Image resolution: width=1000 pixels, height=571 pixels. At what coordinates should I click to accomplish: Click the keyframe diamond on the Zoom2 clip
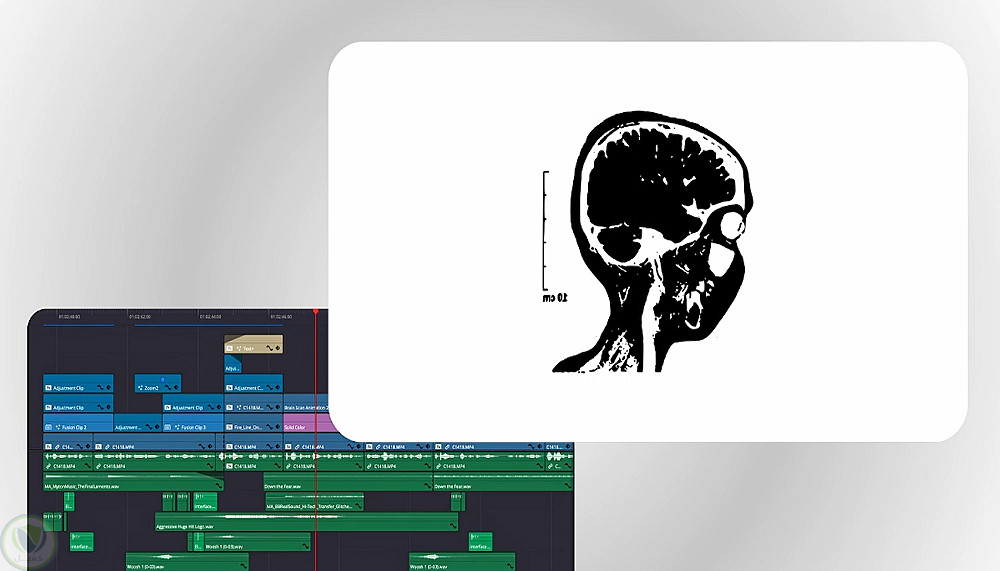[176, 388]
